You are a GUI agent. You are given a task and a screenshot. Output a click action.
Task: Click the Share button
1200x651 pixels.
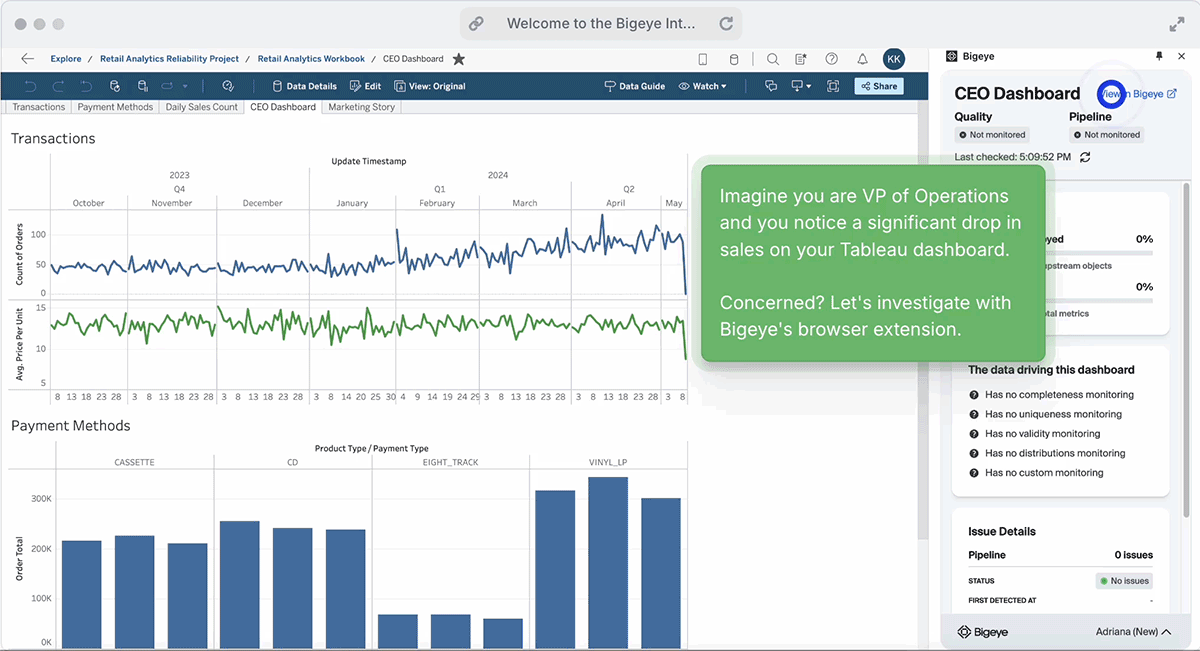[879, 86]
